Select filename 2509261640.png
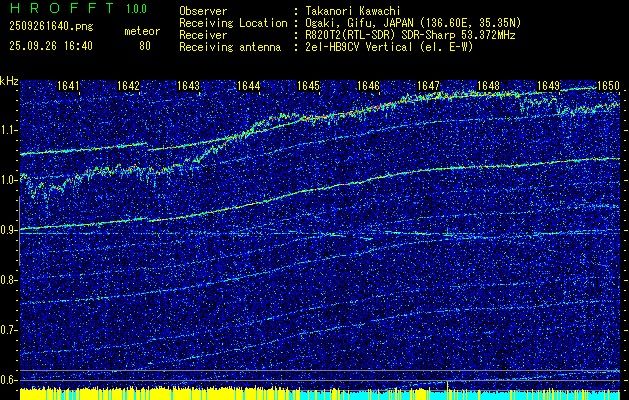The width and height of the screenshot is (629, 400). [51, 27]
